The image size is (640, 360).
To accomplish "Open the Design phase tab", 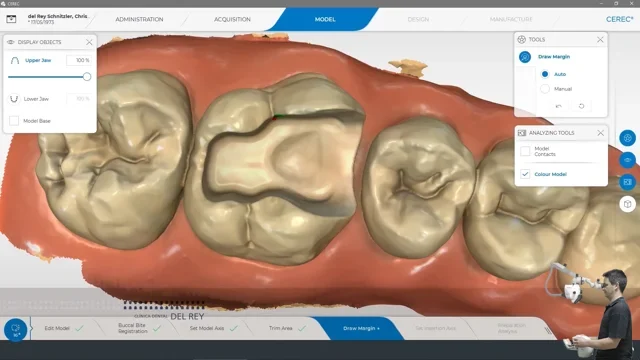I will coord(418,19).
